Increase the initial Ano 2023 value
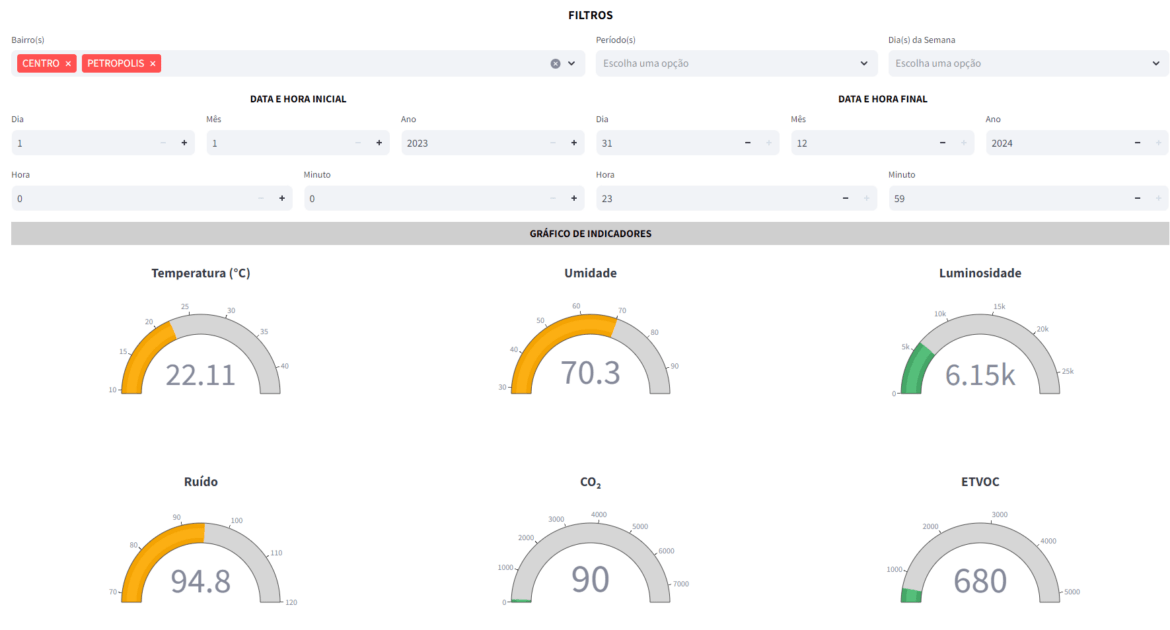Viewport: 1170px width, 630px height. (x=574, y=143)
